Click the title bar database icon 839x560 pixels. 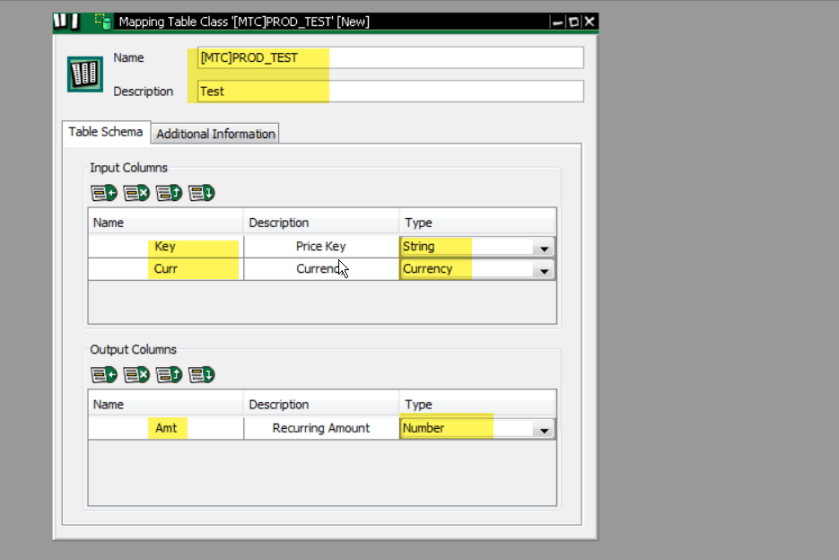103,21
